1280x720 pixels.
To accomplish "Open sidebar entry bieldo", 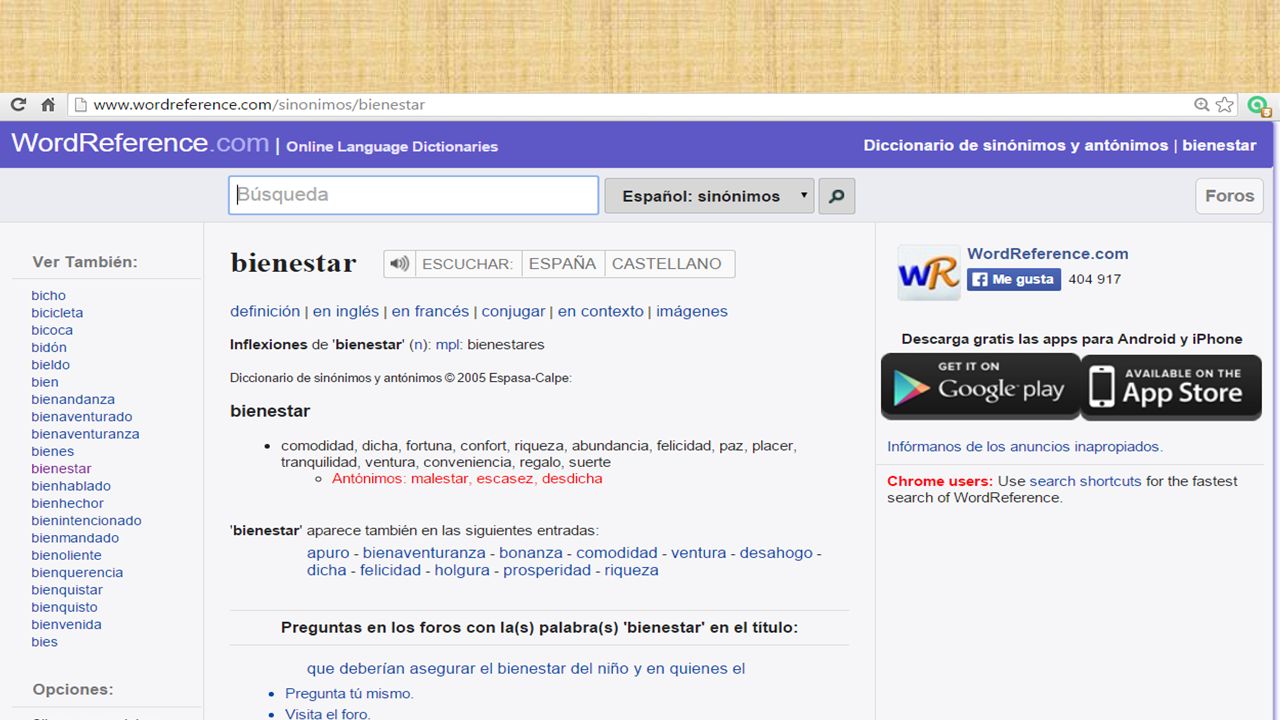I will click(50, 365).
